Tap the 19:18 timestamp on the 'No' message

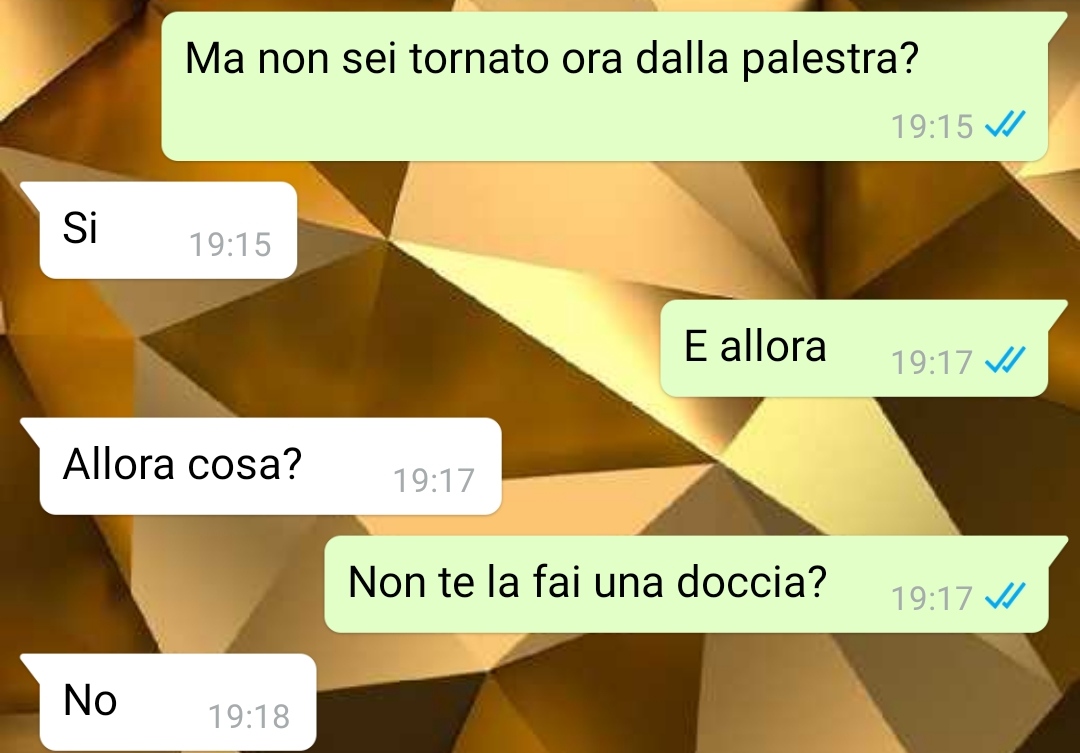[x=249, y=716]
